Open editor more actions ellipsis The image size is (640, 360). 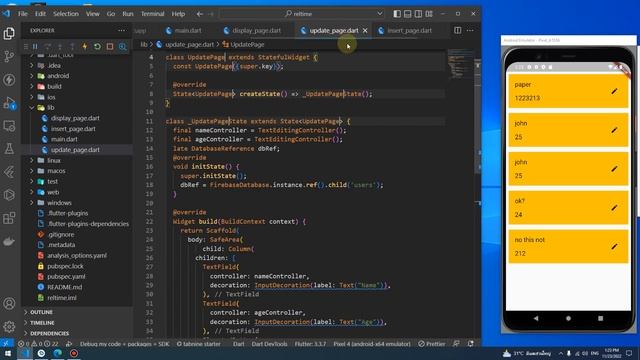470,30
